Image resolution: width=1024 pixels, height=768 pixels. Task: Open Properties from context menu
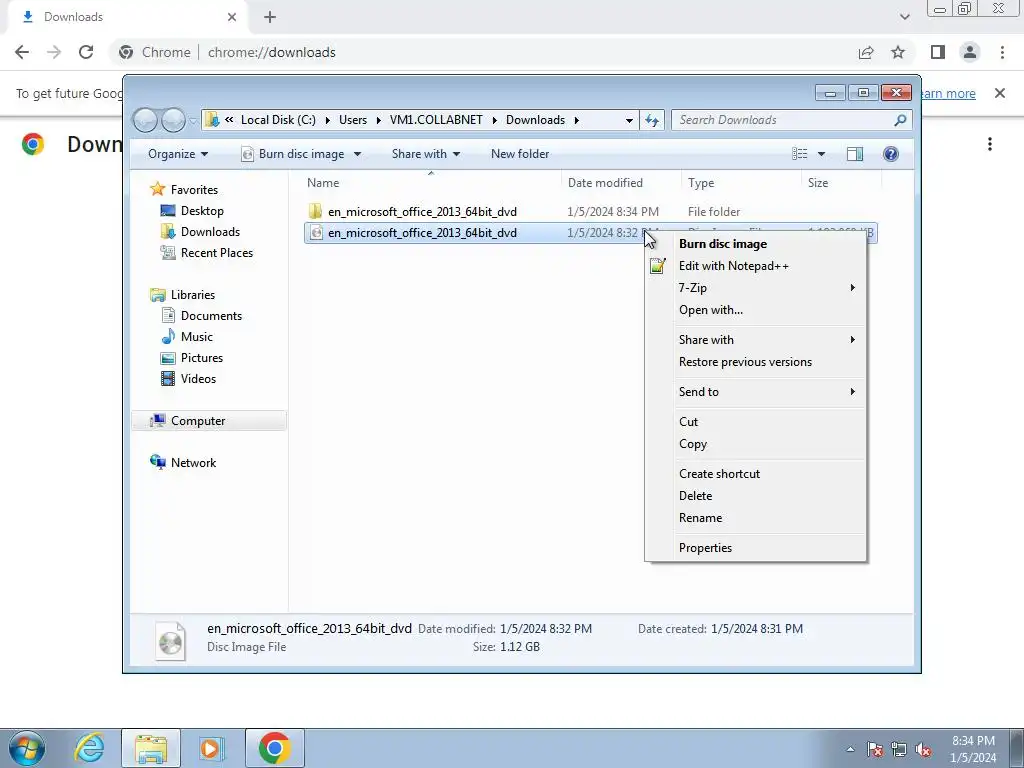pyautogui.click(x=705, y=548)
